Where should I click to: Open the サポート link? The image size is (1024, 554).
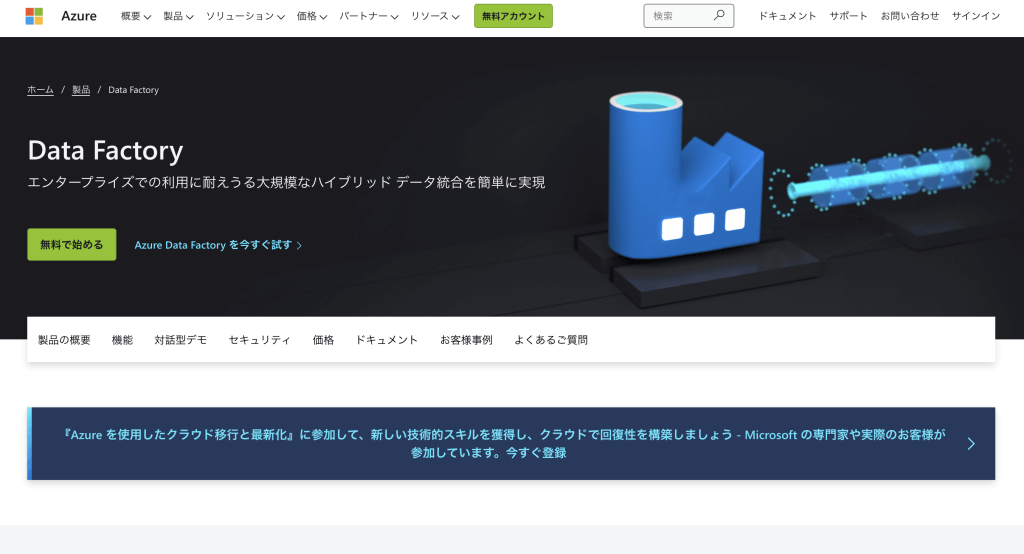848,16
